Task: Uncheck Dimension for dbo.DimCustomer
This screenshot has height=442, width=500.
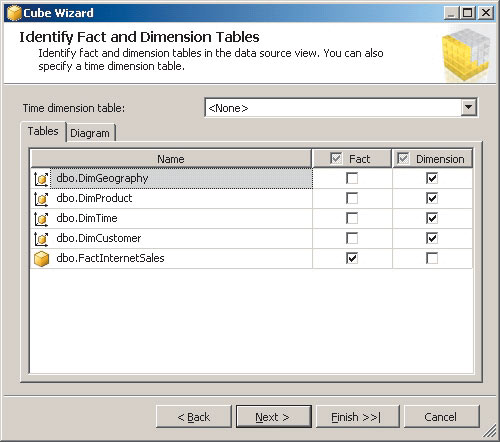Action: coord(432,238)
